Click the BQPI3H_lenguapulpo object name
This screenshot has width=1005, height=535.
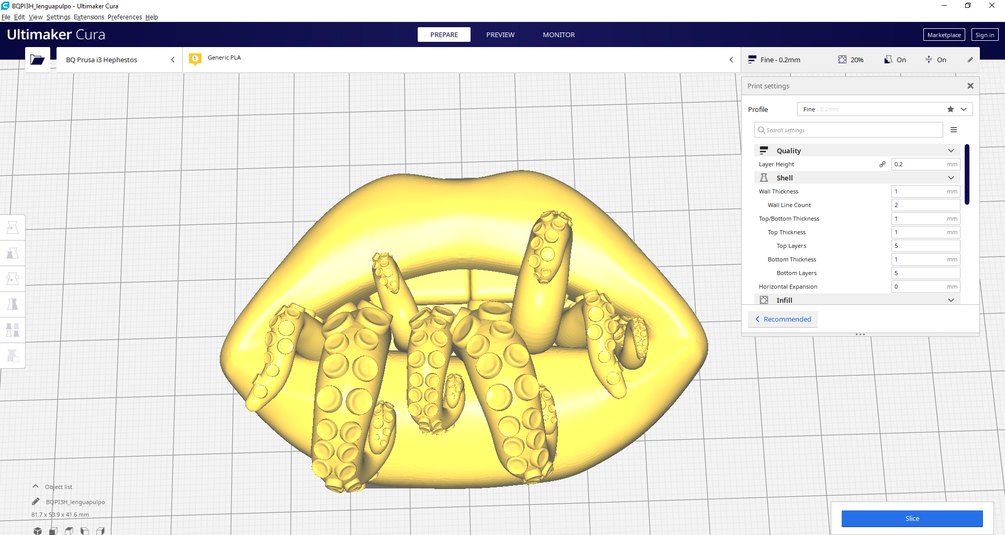point(76,502)
